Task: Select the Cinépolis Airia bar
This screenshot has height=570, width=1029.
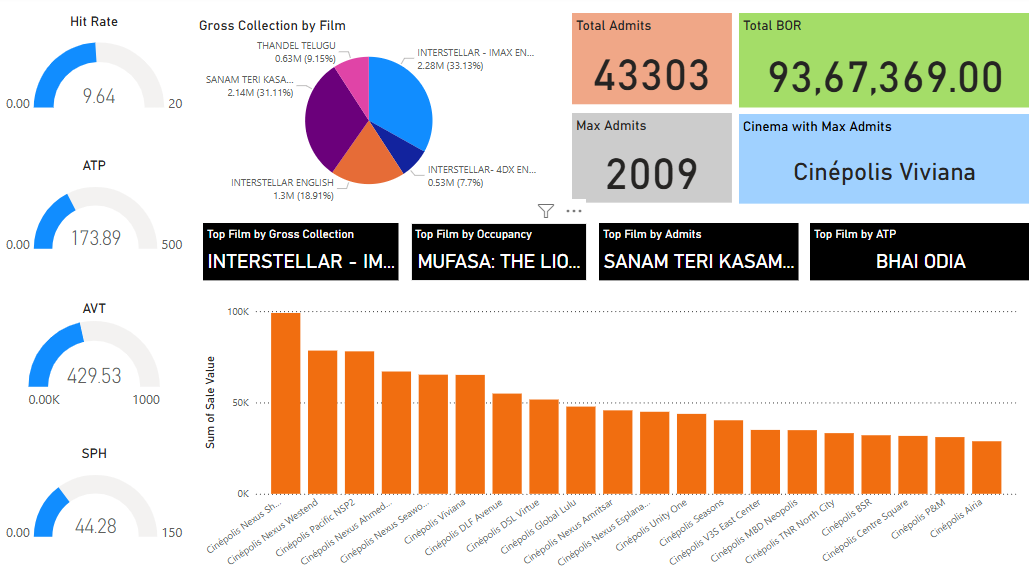Action: pos(987,468)
